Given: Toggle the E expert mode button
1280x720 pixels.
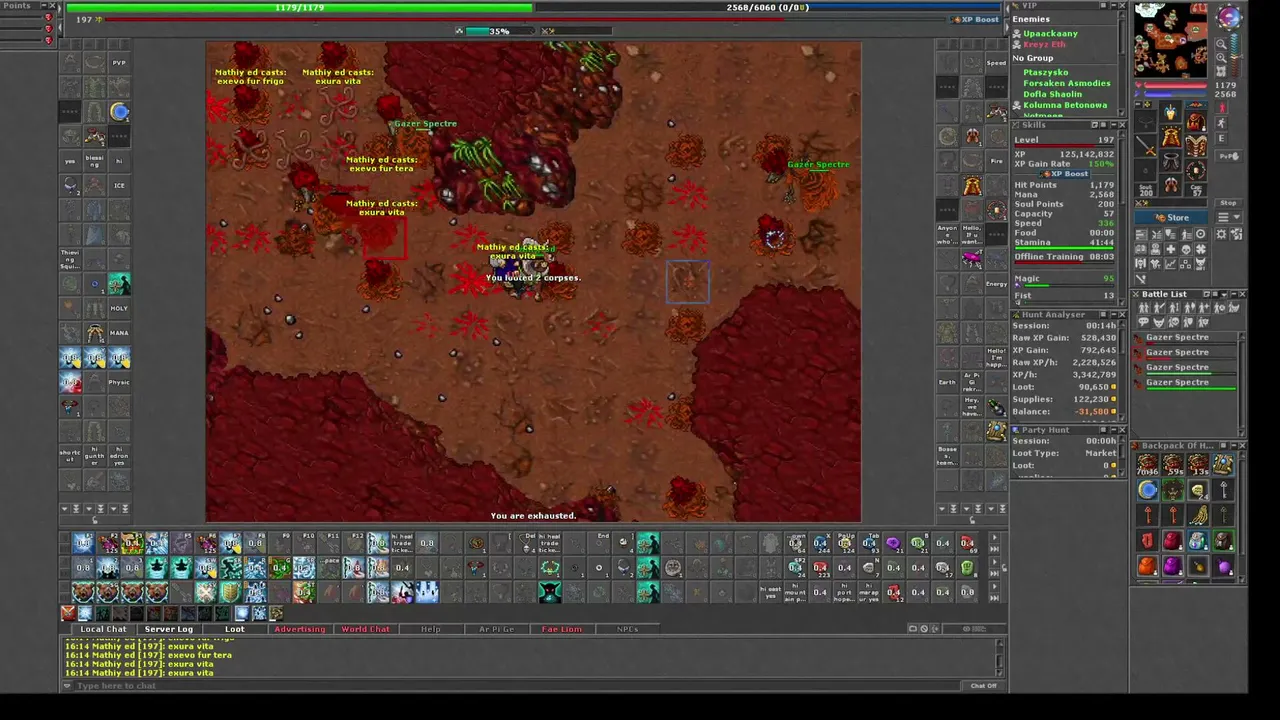Looking at the screenshot, I should pyautogui.click(x=1222, y=139).
